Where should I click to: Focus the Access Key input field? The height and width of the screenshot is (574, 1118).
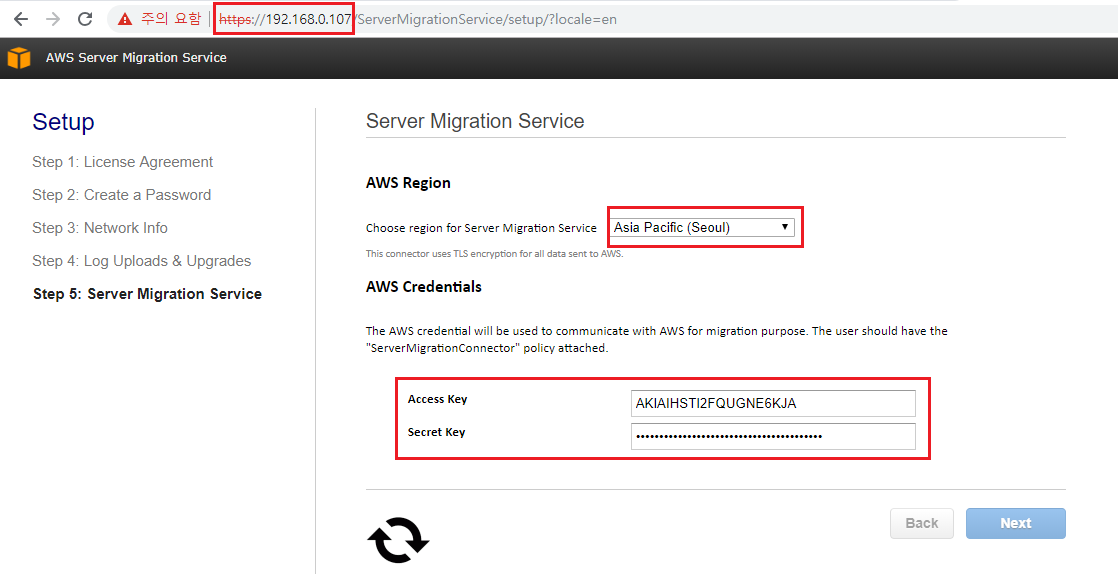coord(773,403)
